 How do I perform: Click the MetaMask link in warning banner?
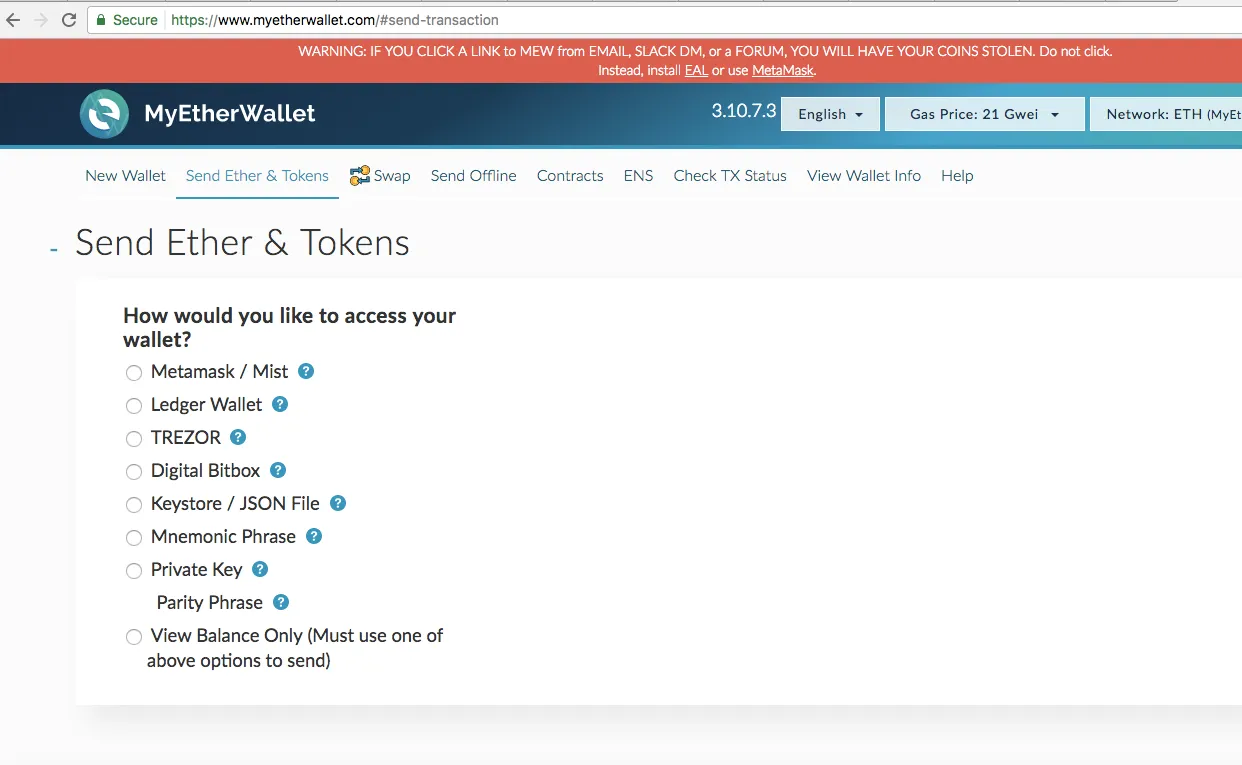783,71
